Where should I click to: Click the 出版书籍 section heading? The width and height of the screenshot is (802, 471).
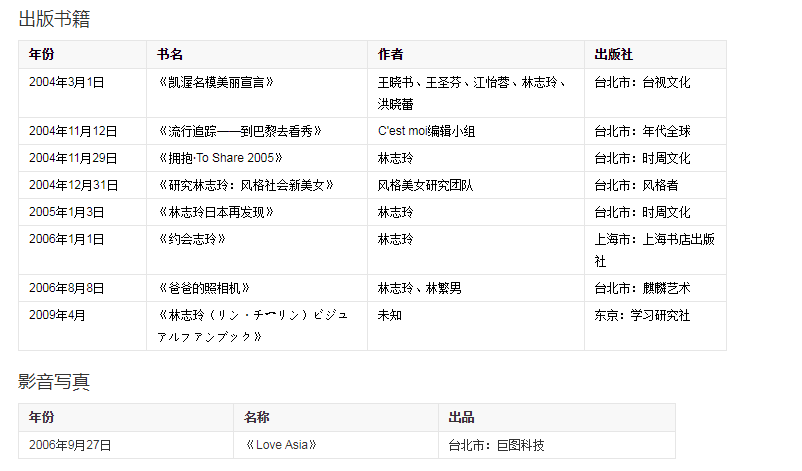click(54, 18)
